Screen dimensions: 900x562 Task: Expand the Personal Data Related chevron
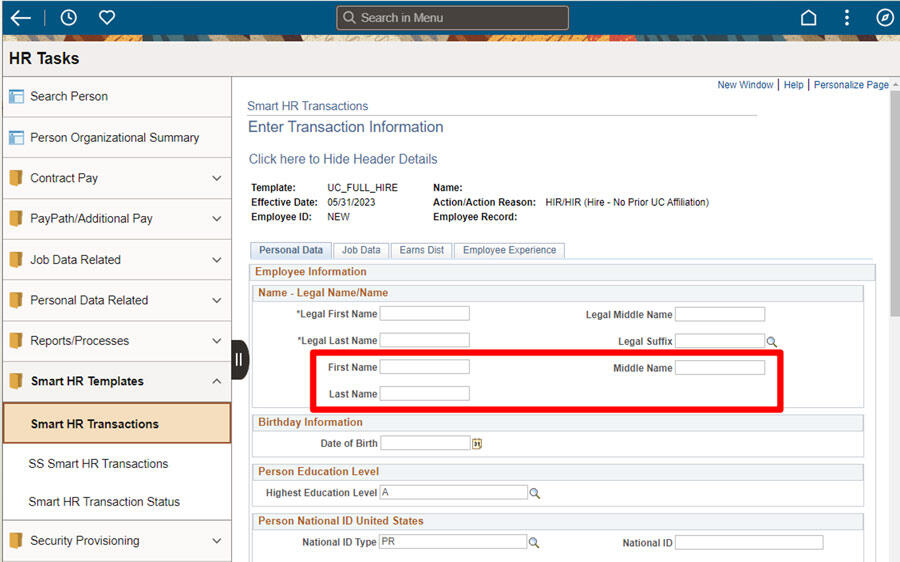tap(217, 300)
